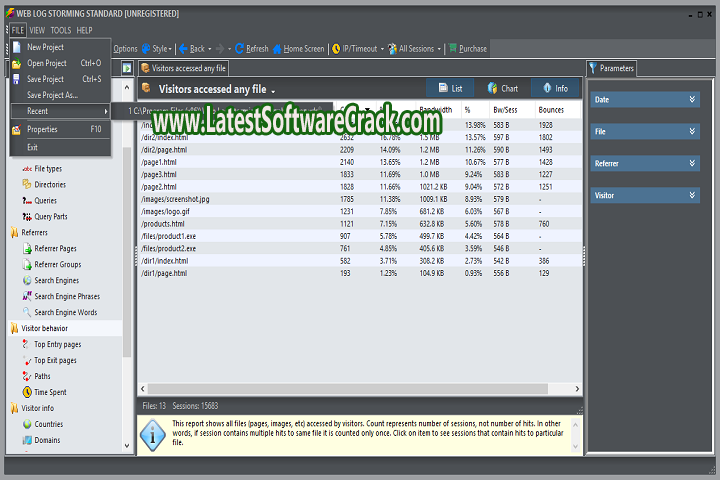Click the Back arrow icon
This screenshot has height=480, width=720.
click(x=183, y=49)
